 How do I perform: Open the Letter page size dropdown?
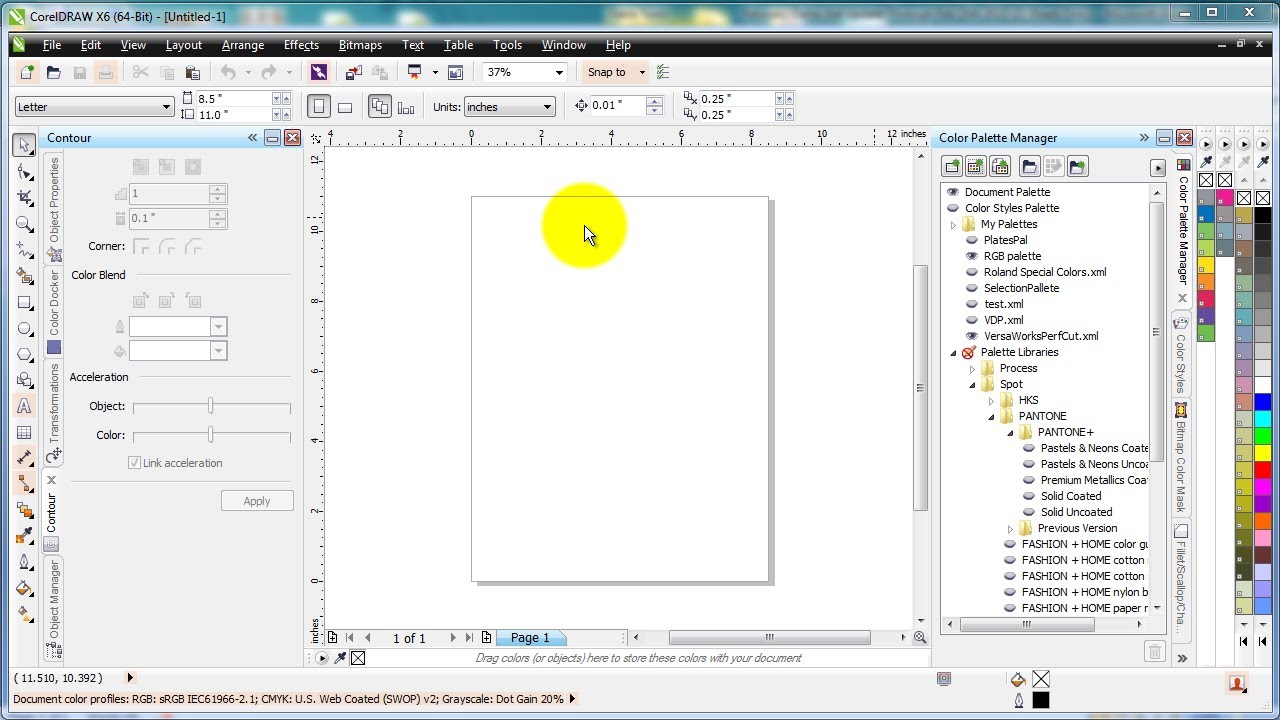(x=166, y=107)
